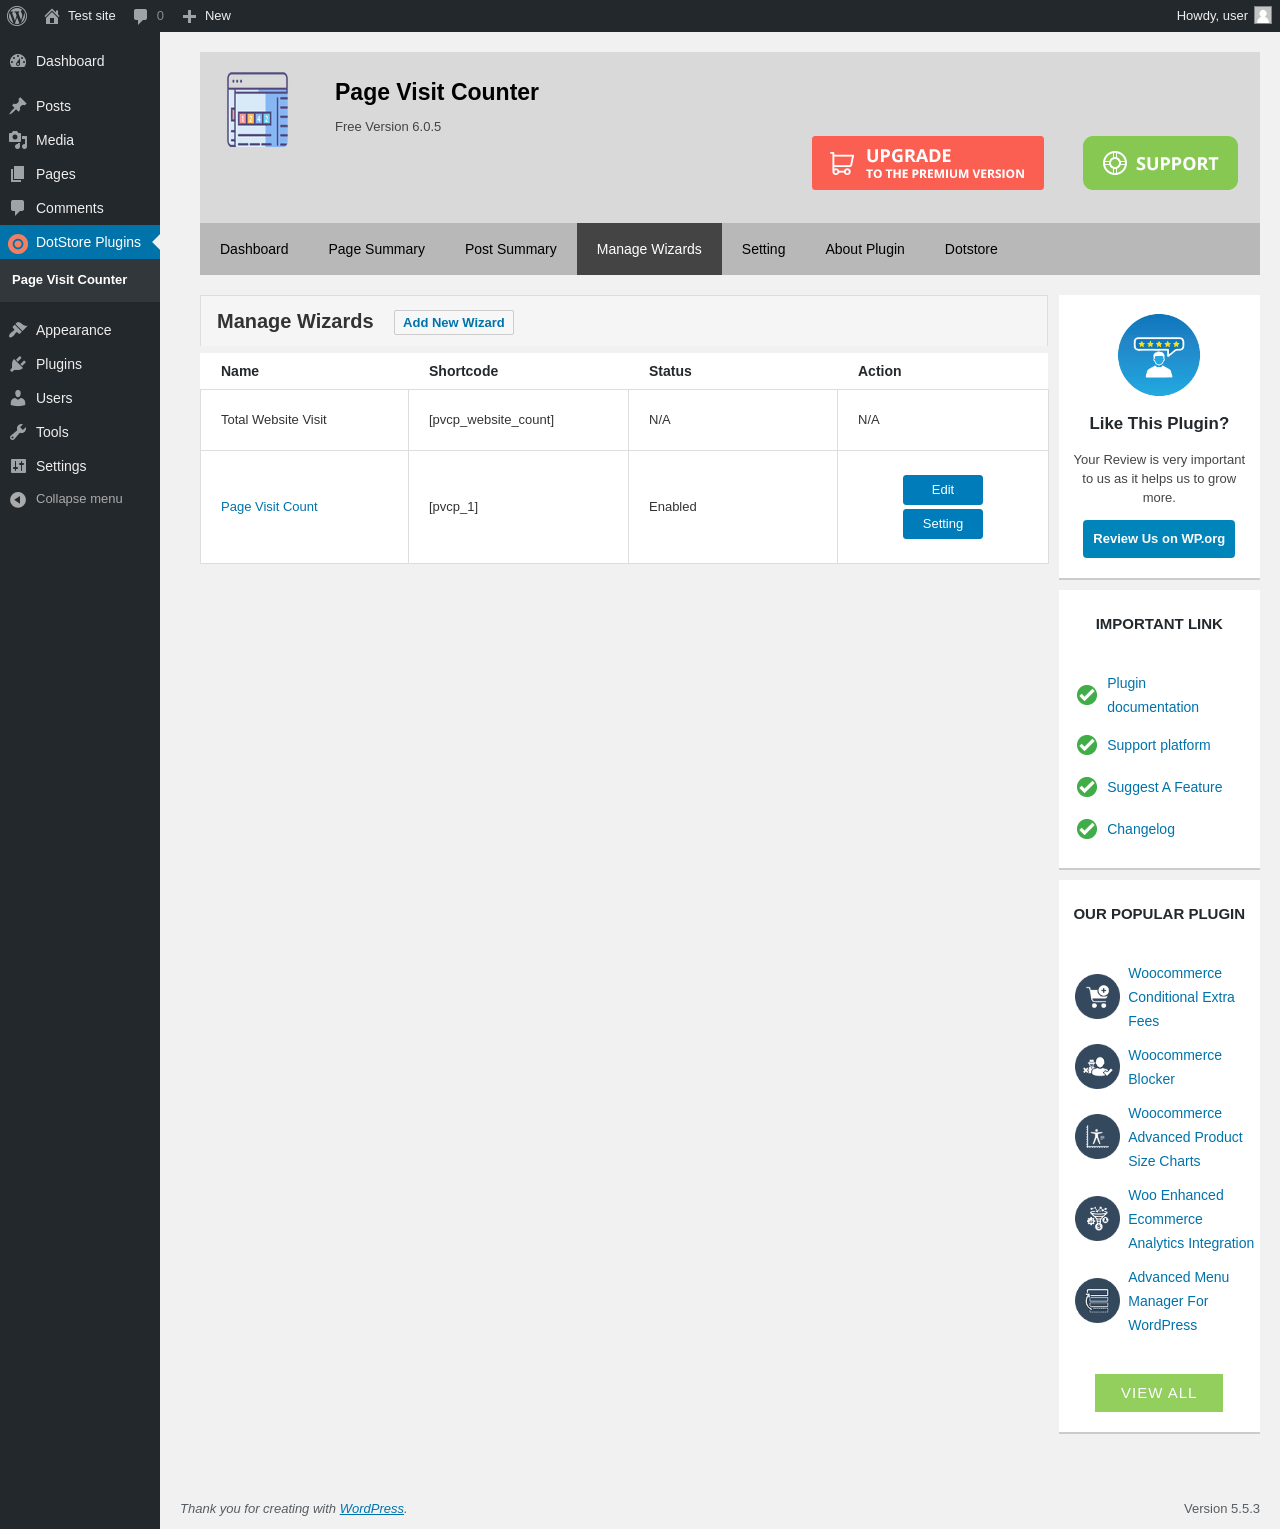Viewport: 1280px width, 1529px height.
Task: Select the Manage Wizards tab
Action: (649, 249)
